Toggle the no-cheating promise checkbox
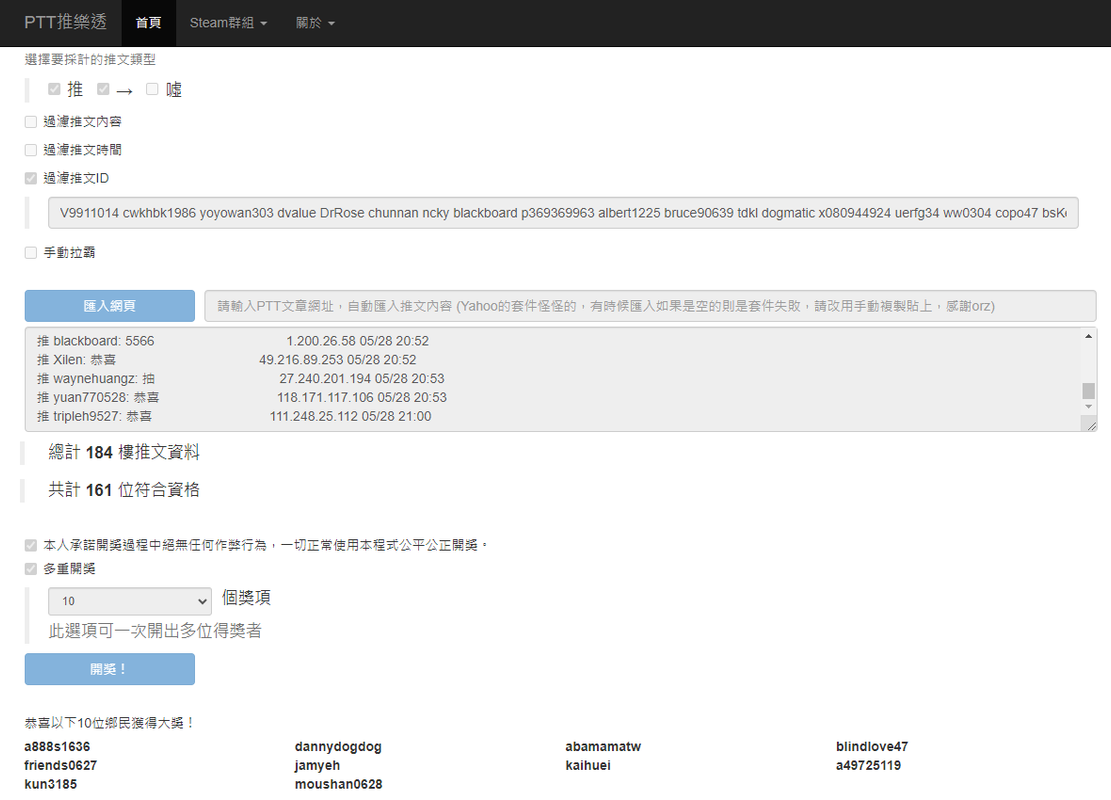This screenshot has height=800, width=1111. click(x=30, y=546)
